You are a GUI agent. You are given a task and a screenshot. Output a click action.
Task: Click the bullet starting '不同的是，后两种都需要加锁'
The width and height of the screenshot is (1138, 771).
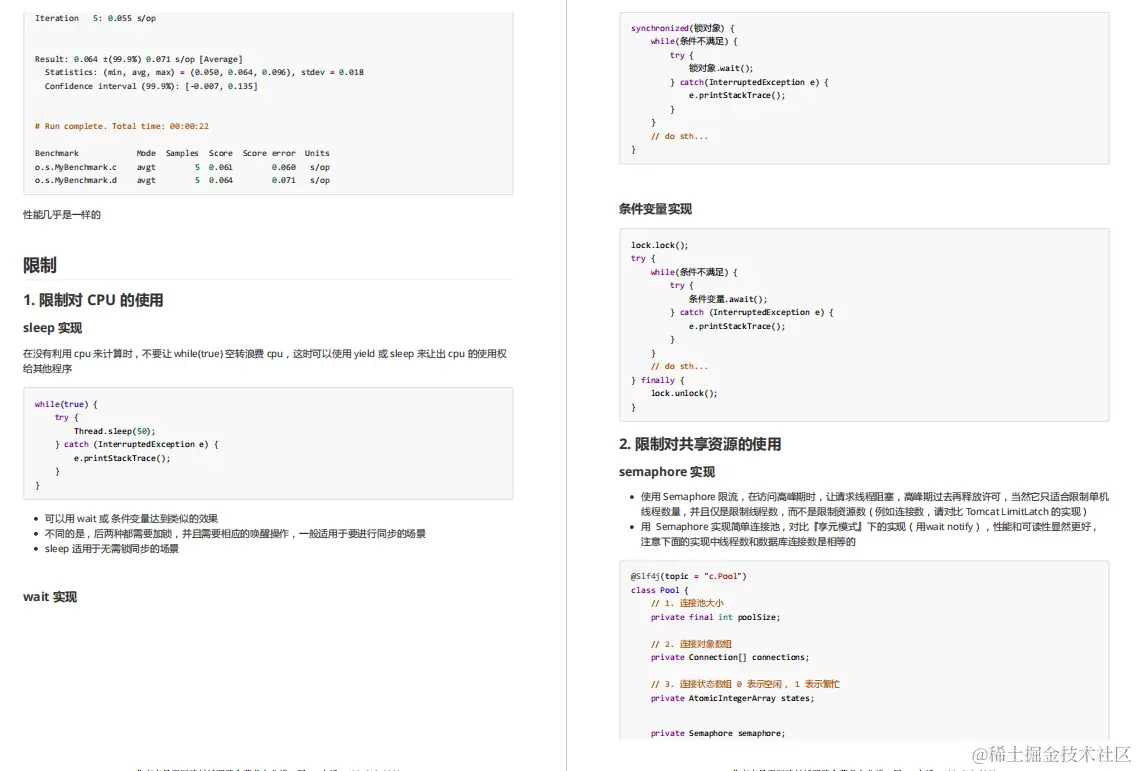(x=235, y=534)
